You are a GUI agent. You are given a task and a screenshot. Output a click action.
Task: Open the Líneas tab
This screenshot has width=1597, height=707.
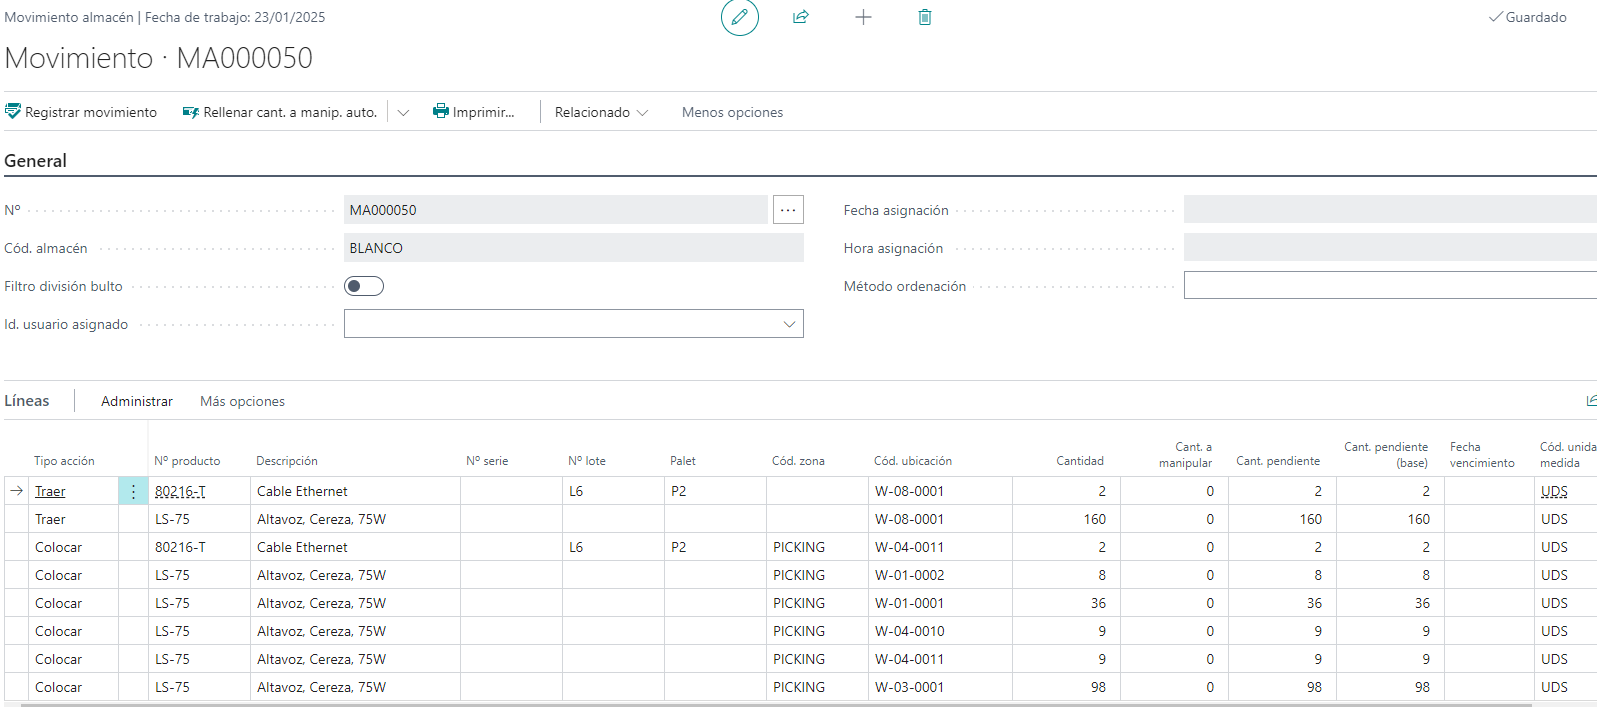[27, 401]
